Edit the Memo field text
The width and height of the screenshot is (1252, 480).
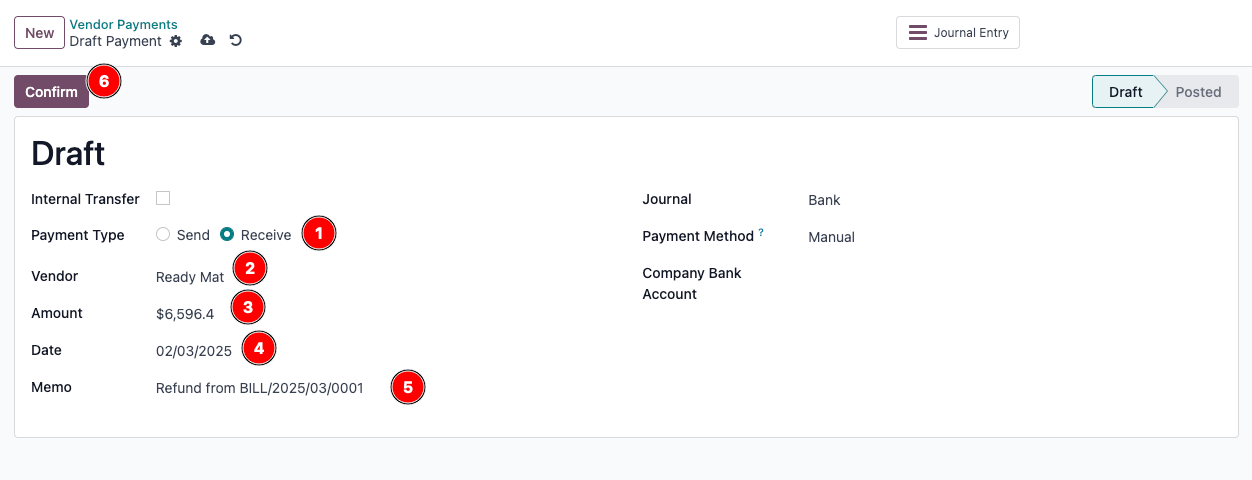tap(260, 388)
